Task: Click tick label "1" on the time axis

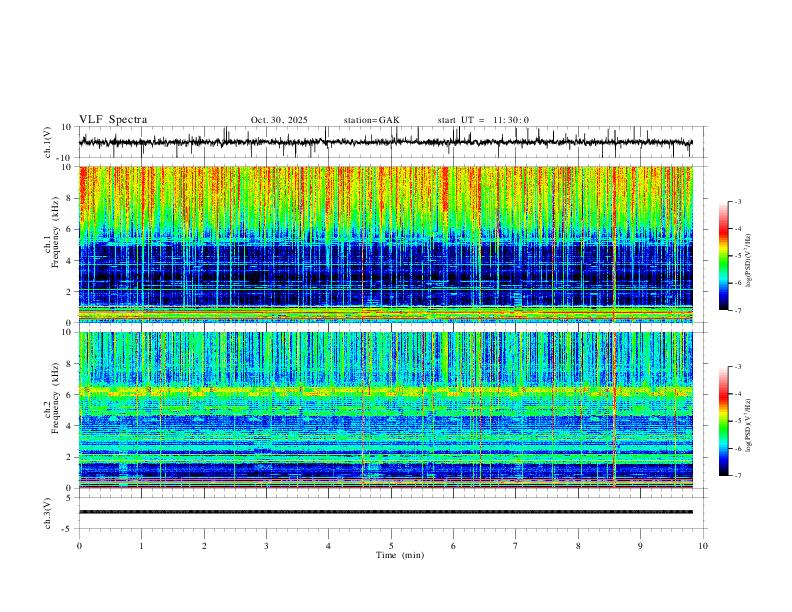Action: [141, 546]
